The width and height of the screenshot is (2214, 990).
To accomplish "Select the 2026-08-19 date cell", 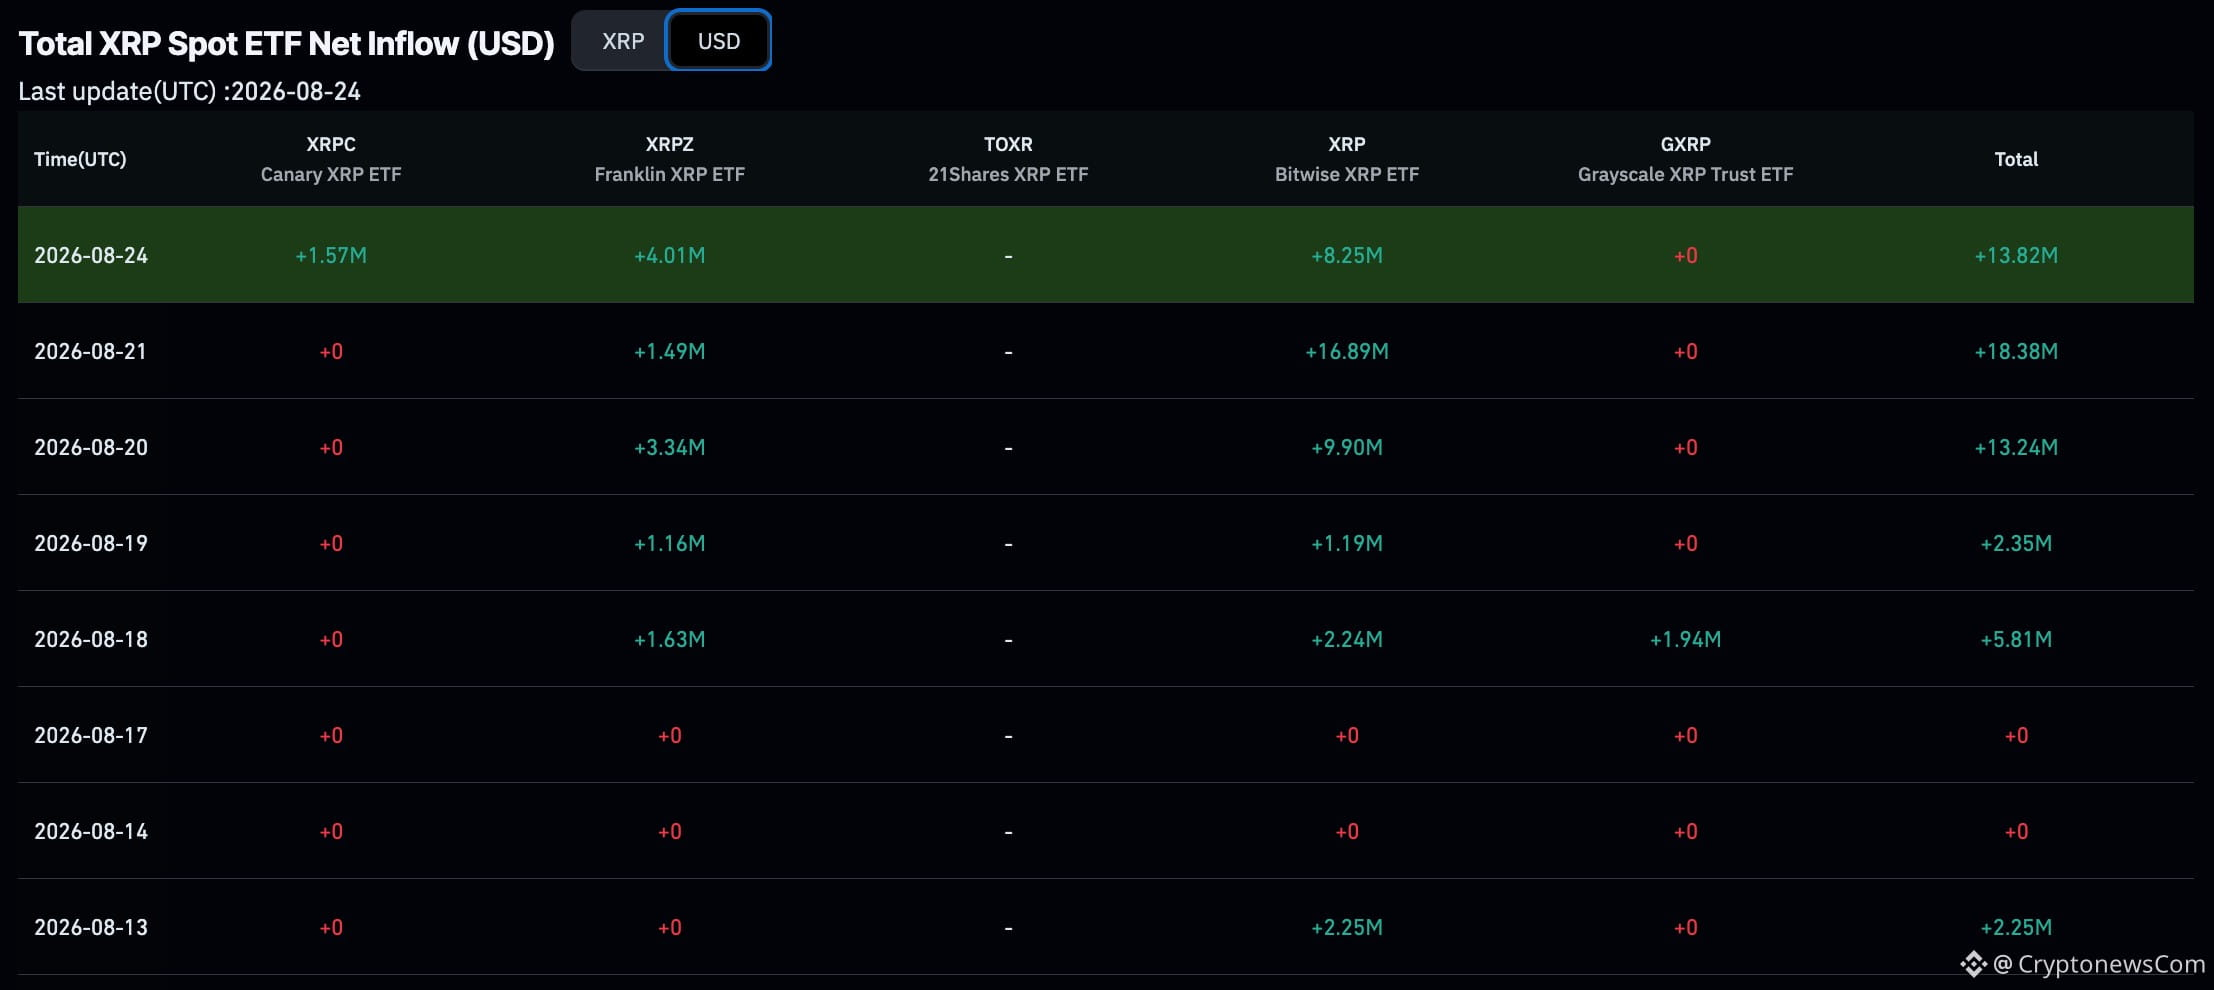I will (x=91, y=543).
